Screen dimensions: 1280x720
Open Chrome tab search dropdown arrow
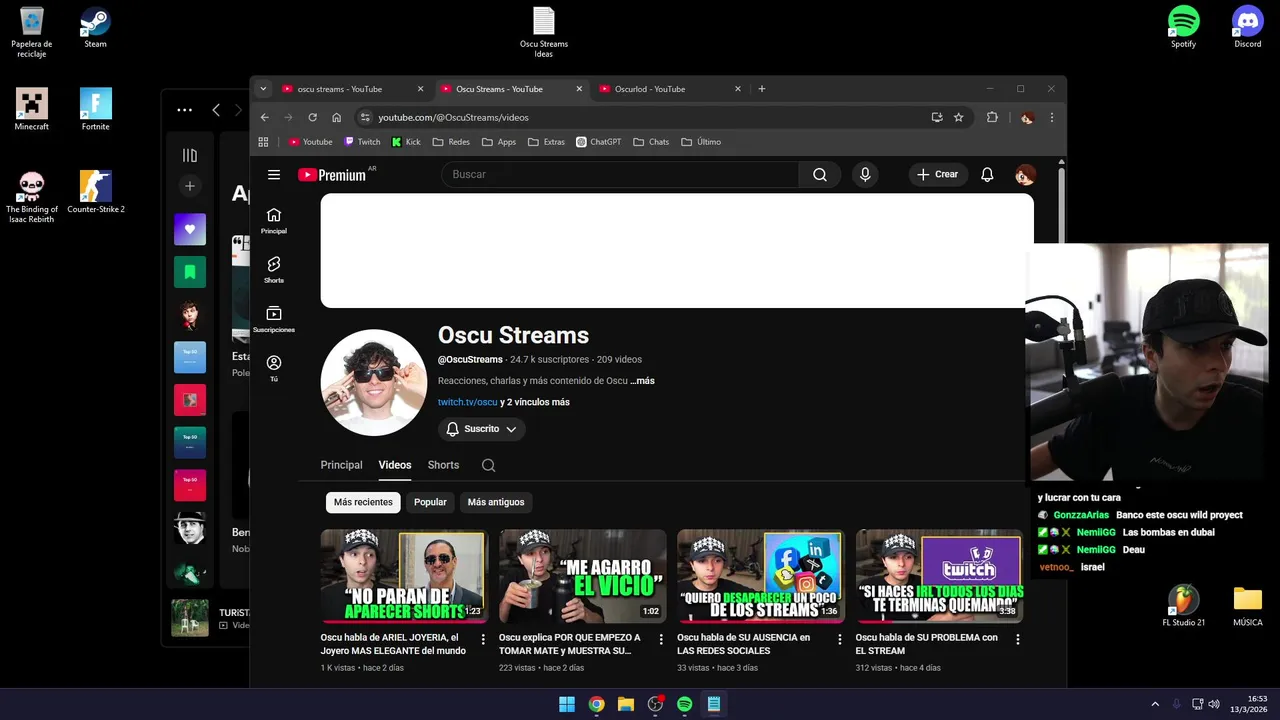(263, 89)
